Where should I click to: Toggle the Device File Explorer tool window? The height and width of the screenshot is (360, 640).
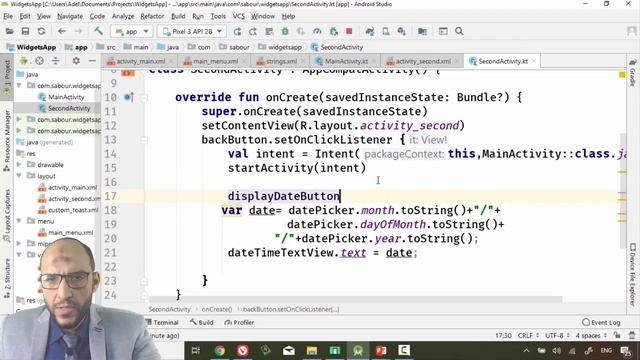pyautogui.click(x=633, y=274)
